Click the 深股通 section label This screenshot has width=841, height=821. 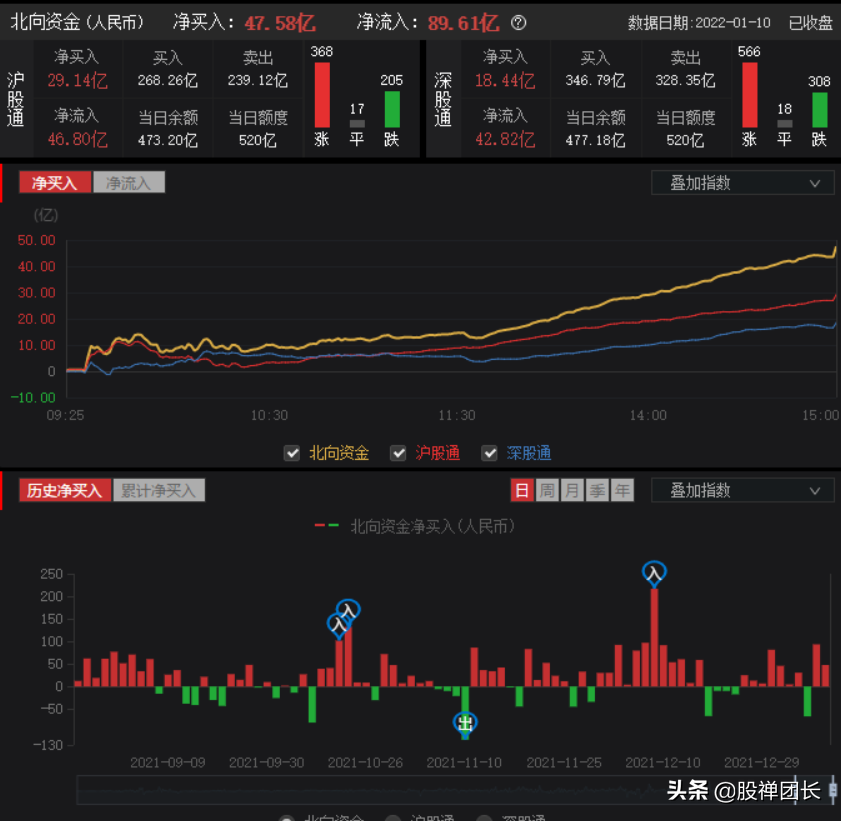point(443,100)
